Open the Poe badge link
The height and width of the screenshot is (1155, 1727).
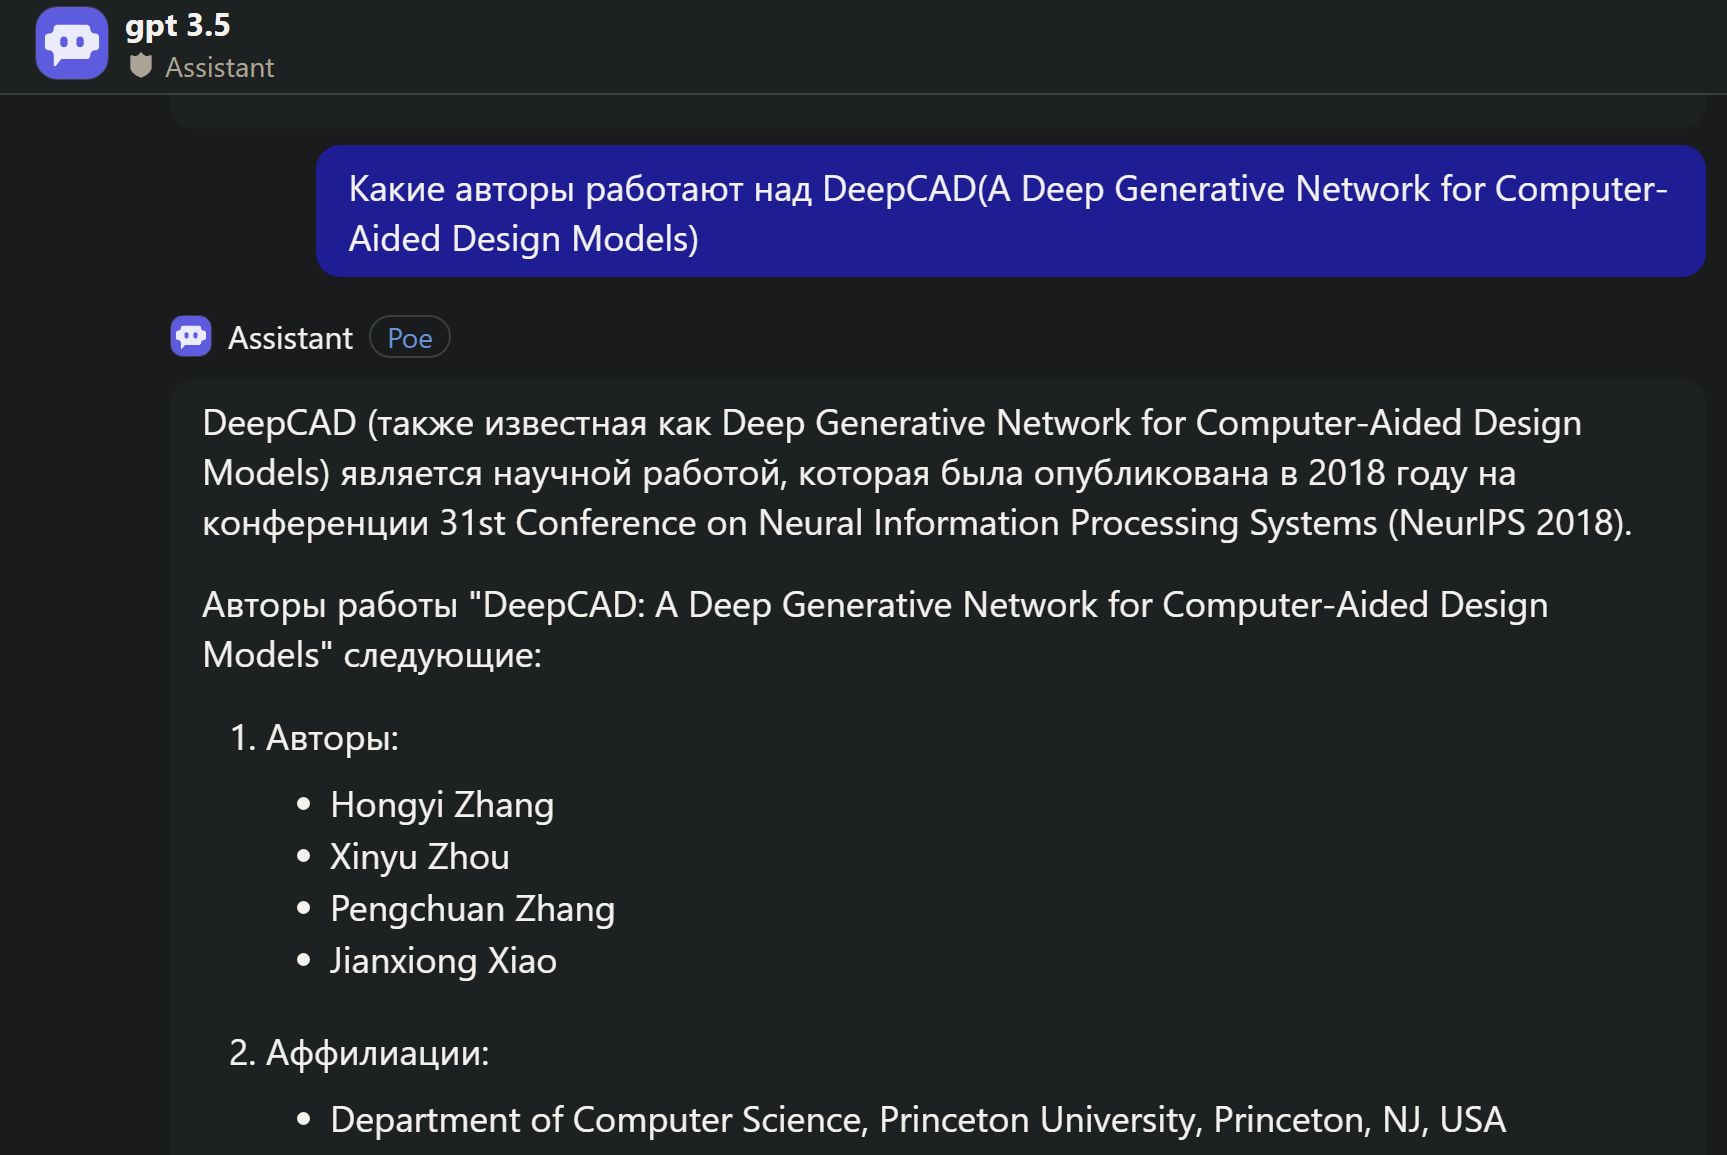click(410, 338)
